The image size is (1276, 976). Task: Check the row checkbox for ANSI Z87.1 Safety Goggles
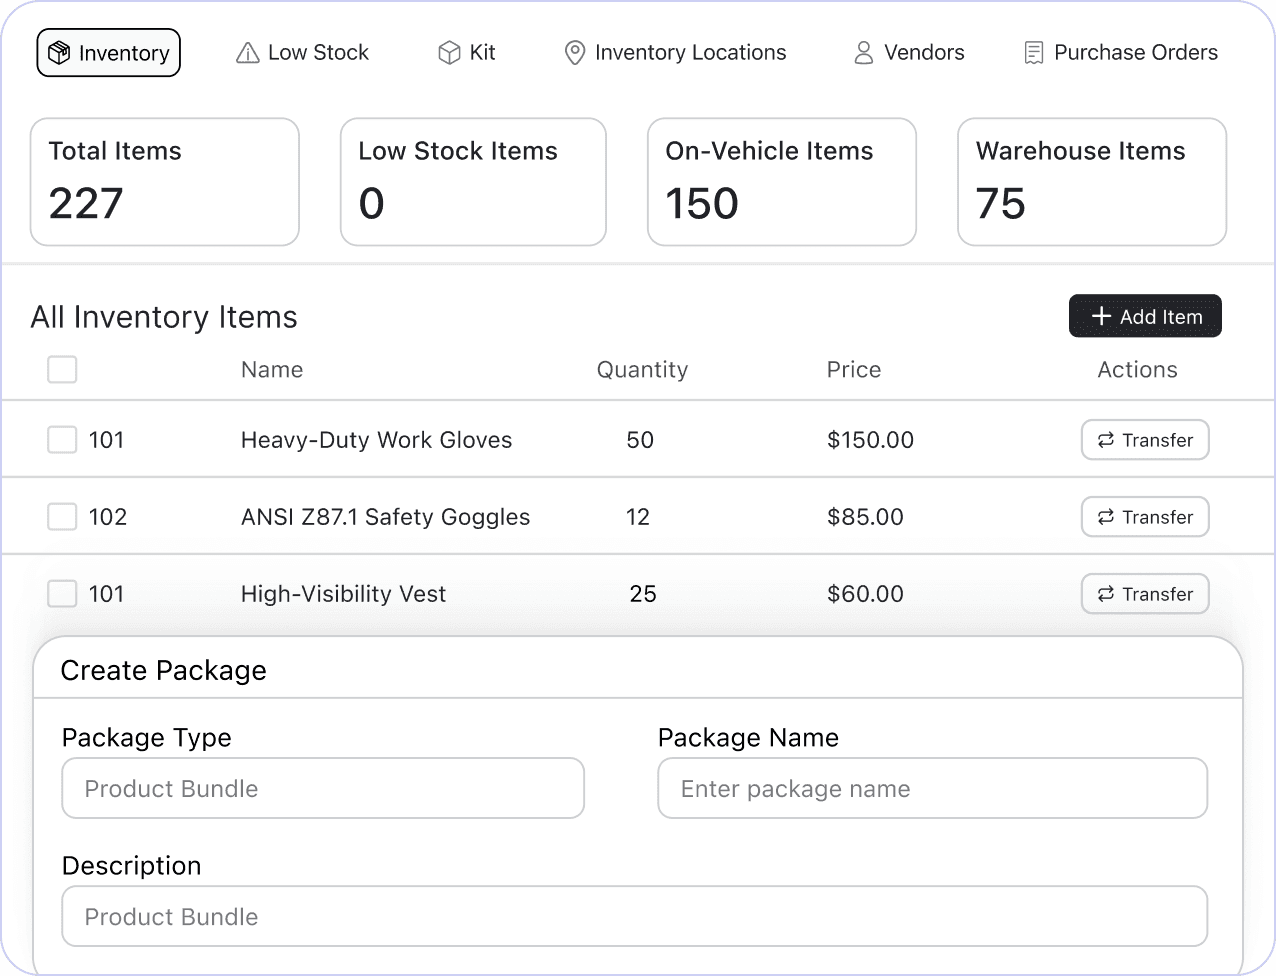click(x=62, y=516)
